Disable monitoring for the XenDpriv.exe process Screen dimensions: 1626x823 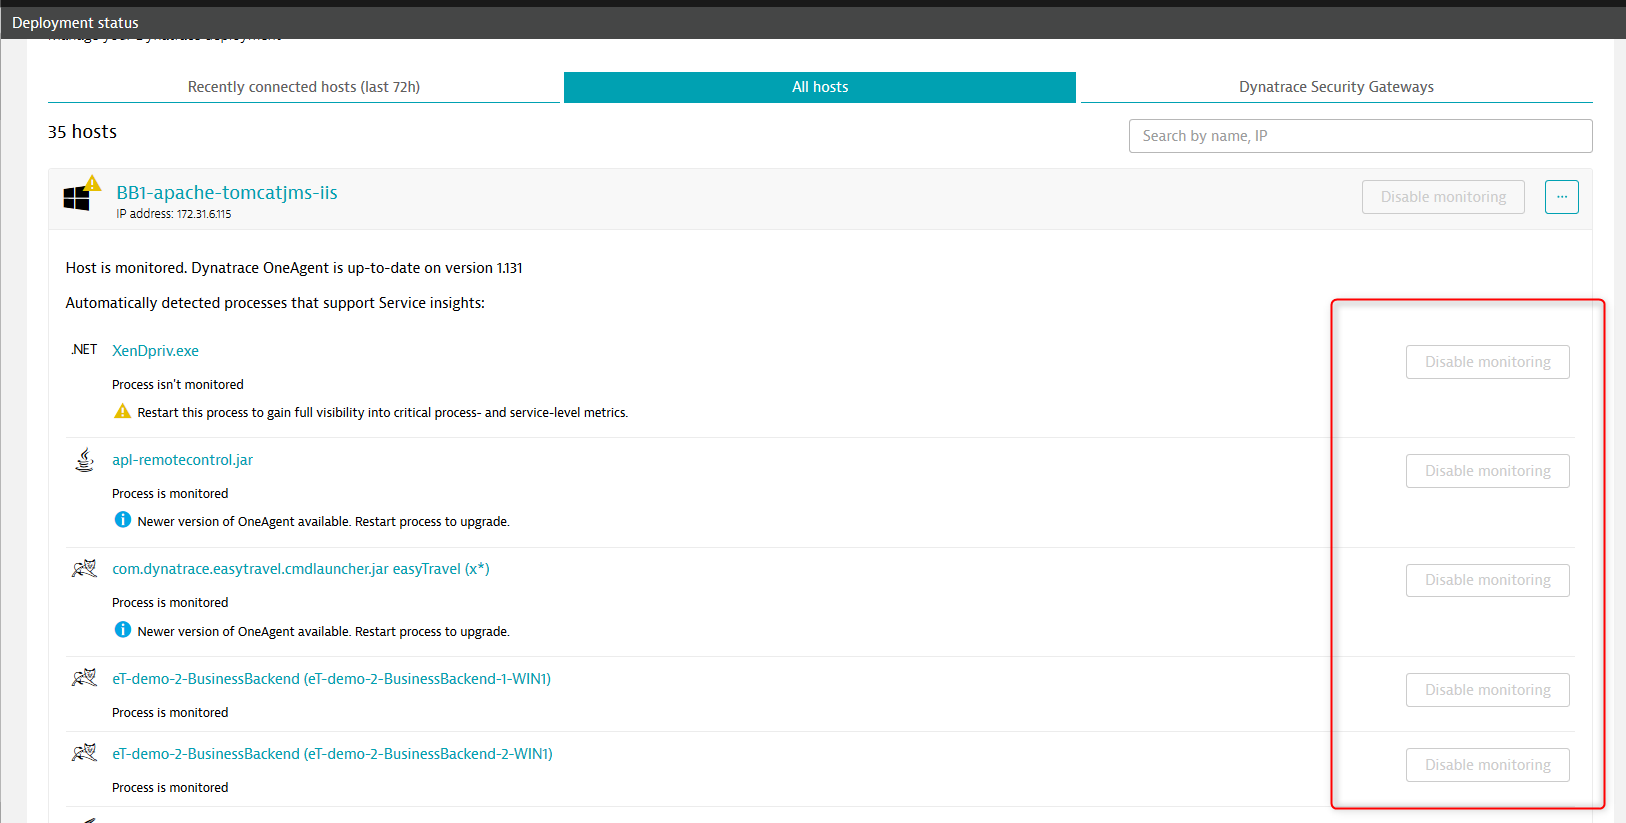click(x=1487, y=362)
